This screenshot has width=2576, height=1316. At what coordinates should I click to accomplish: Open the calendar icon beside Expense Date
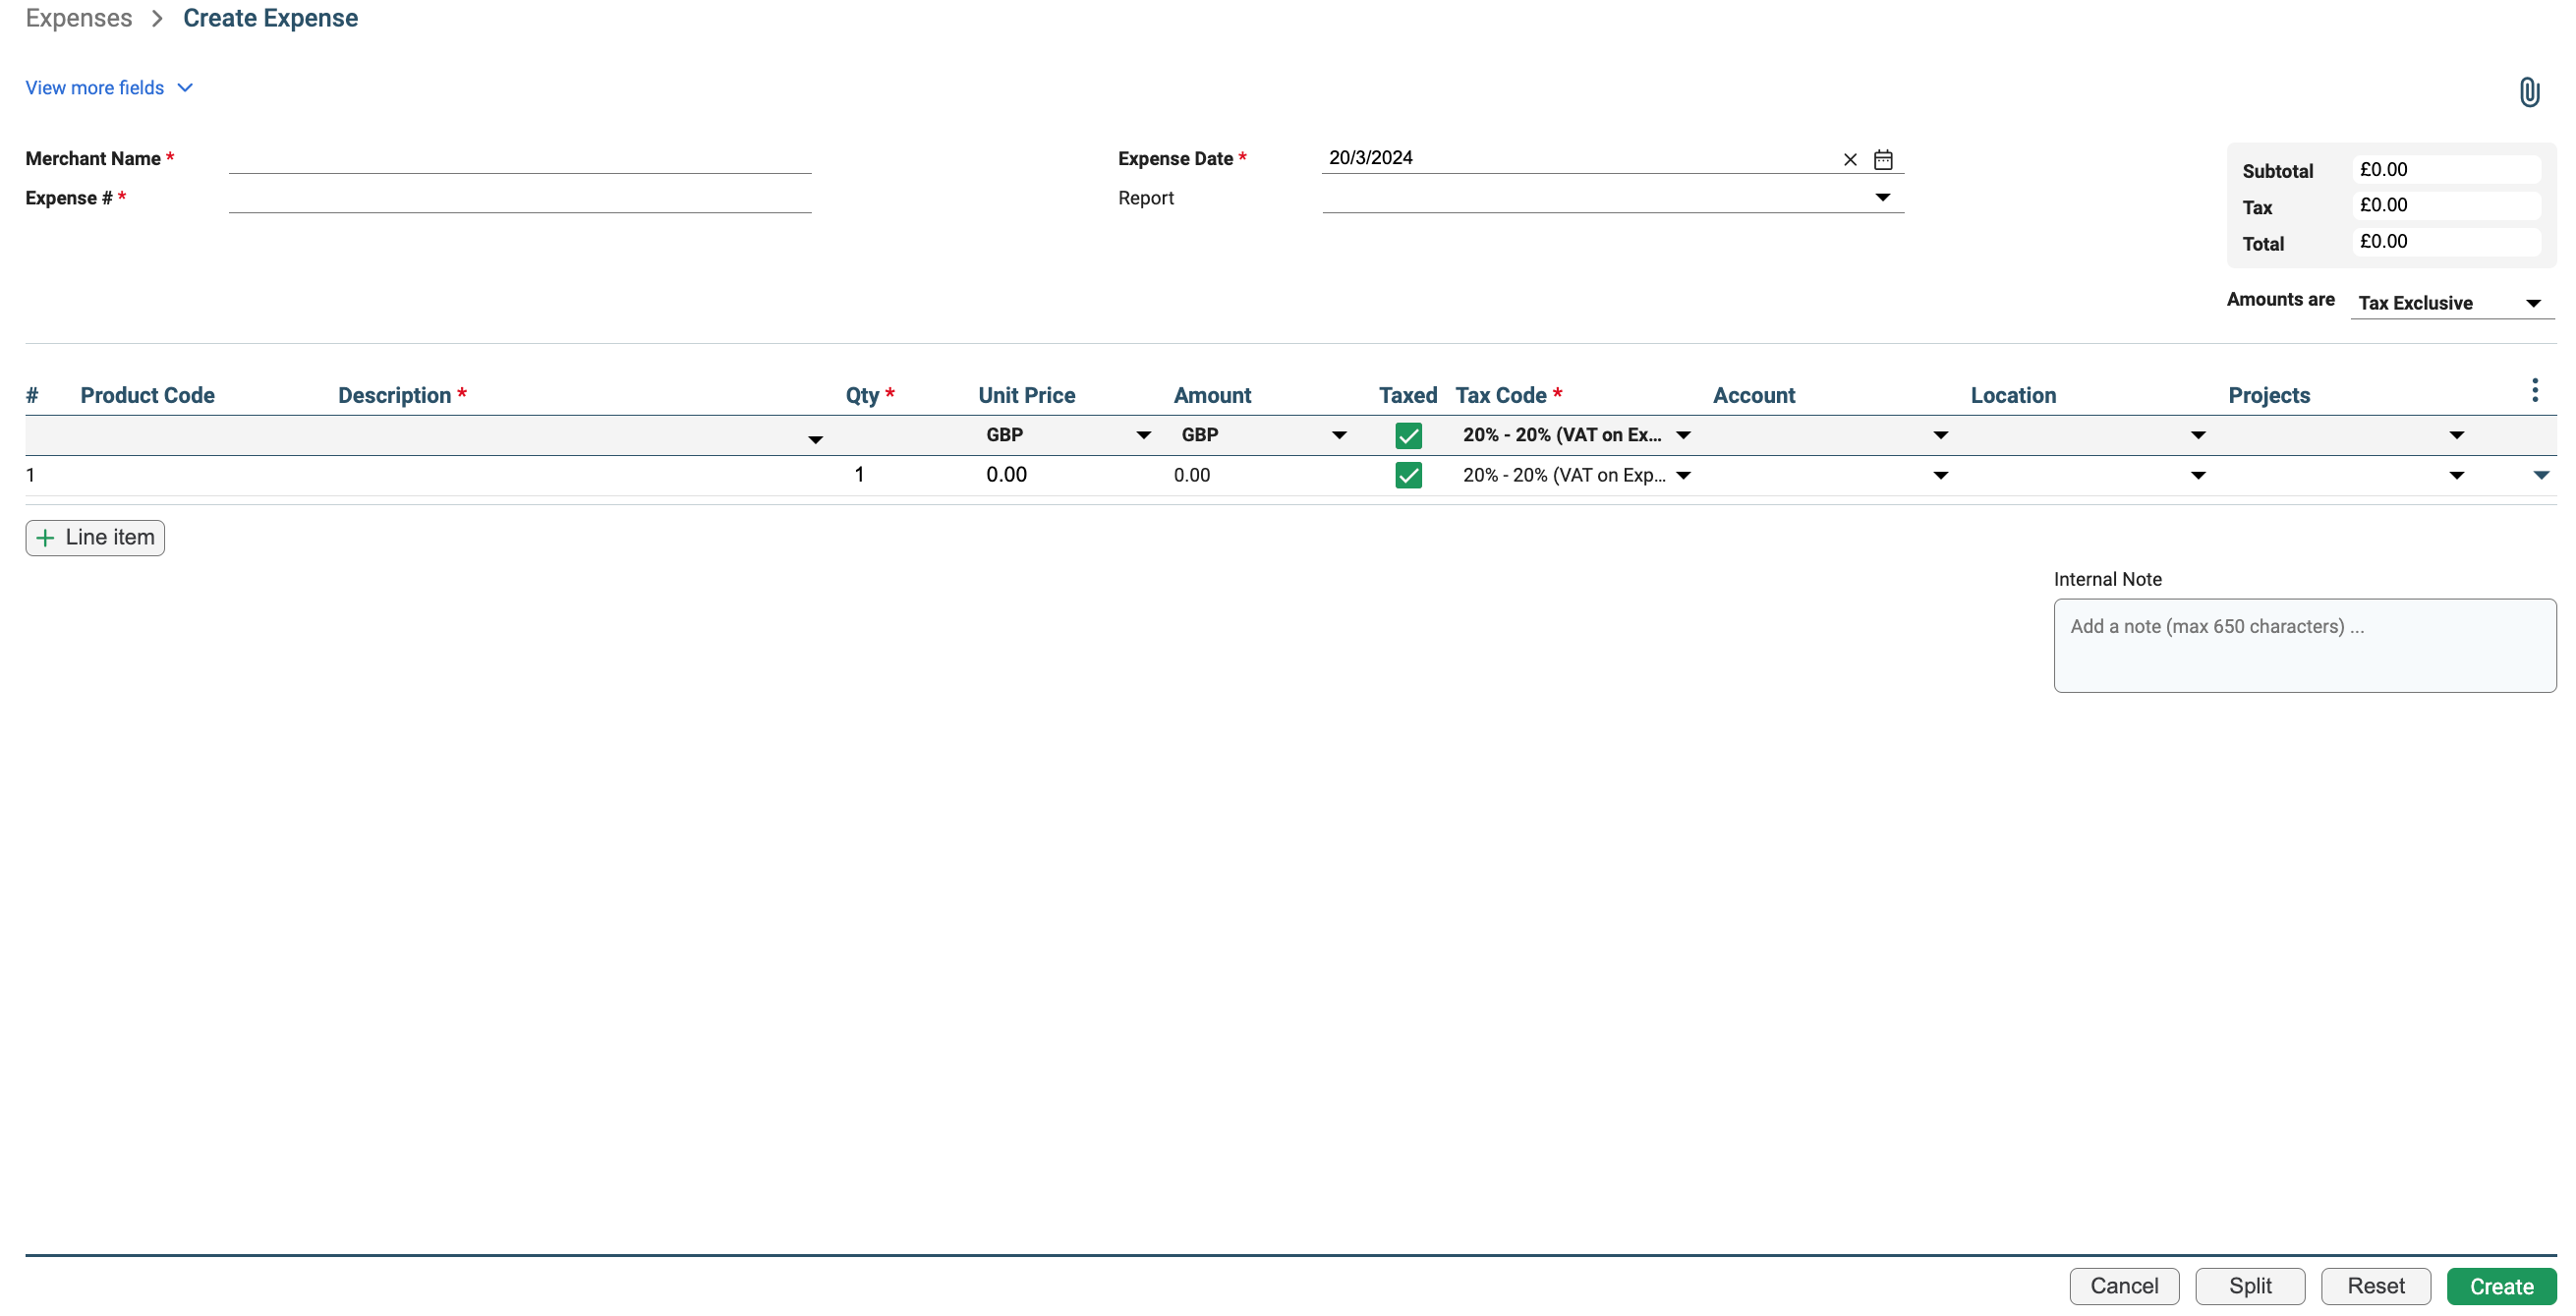pyautogui.click(x=1884, y=158)
